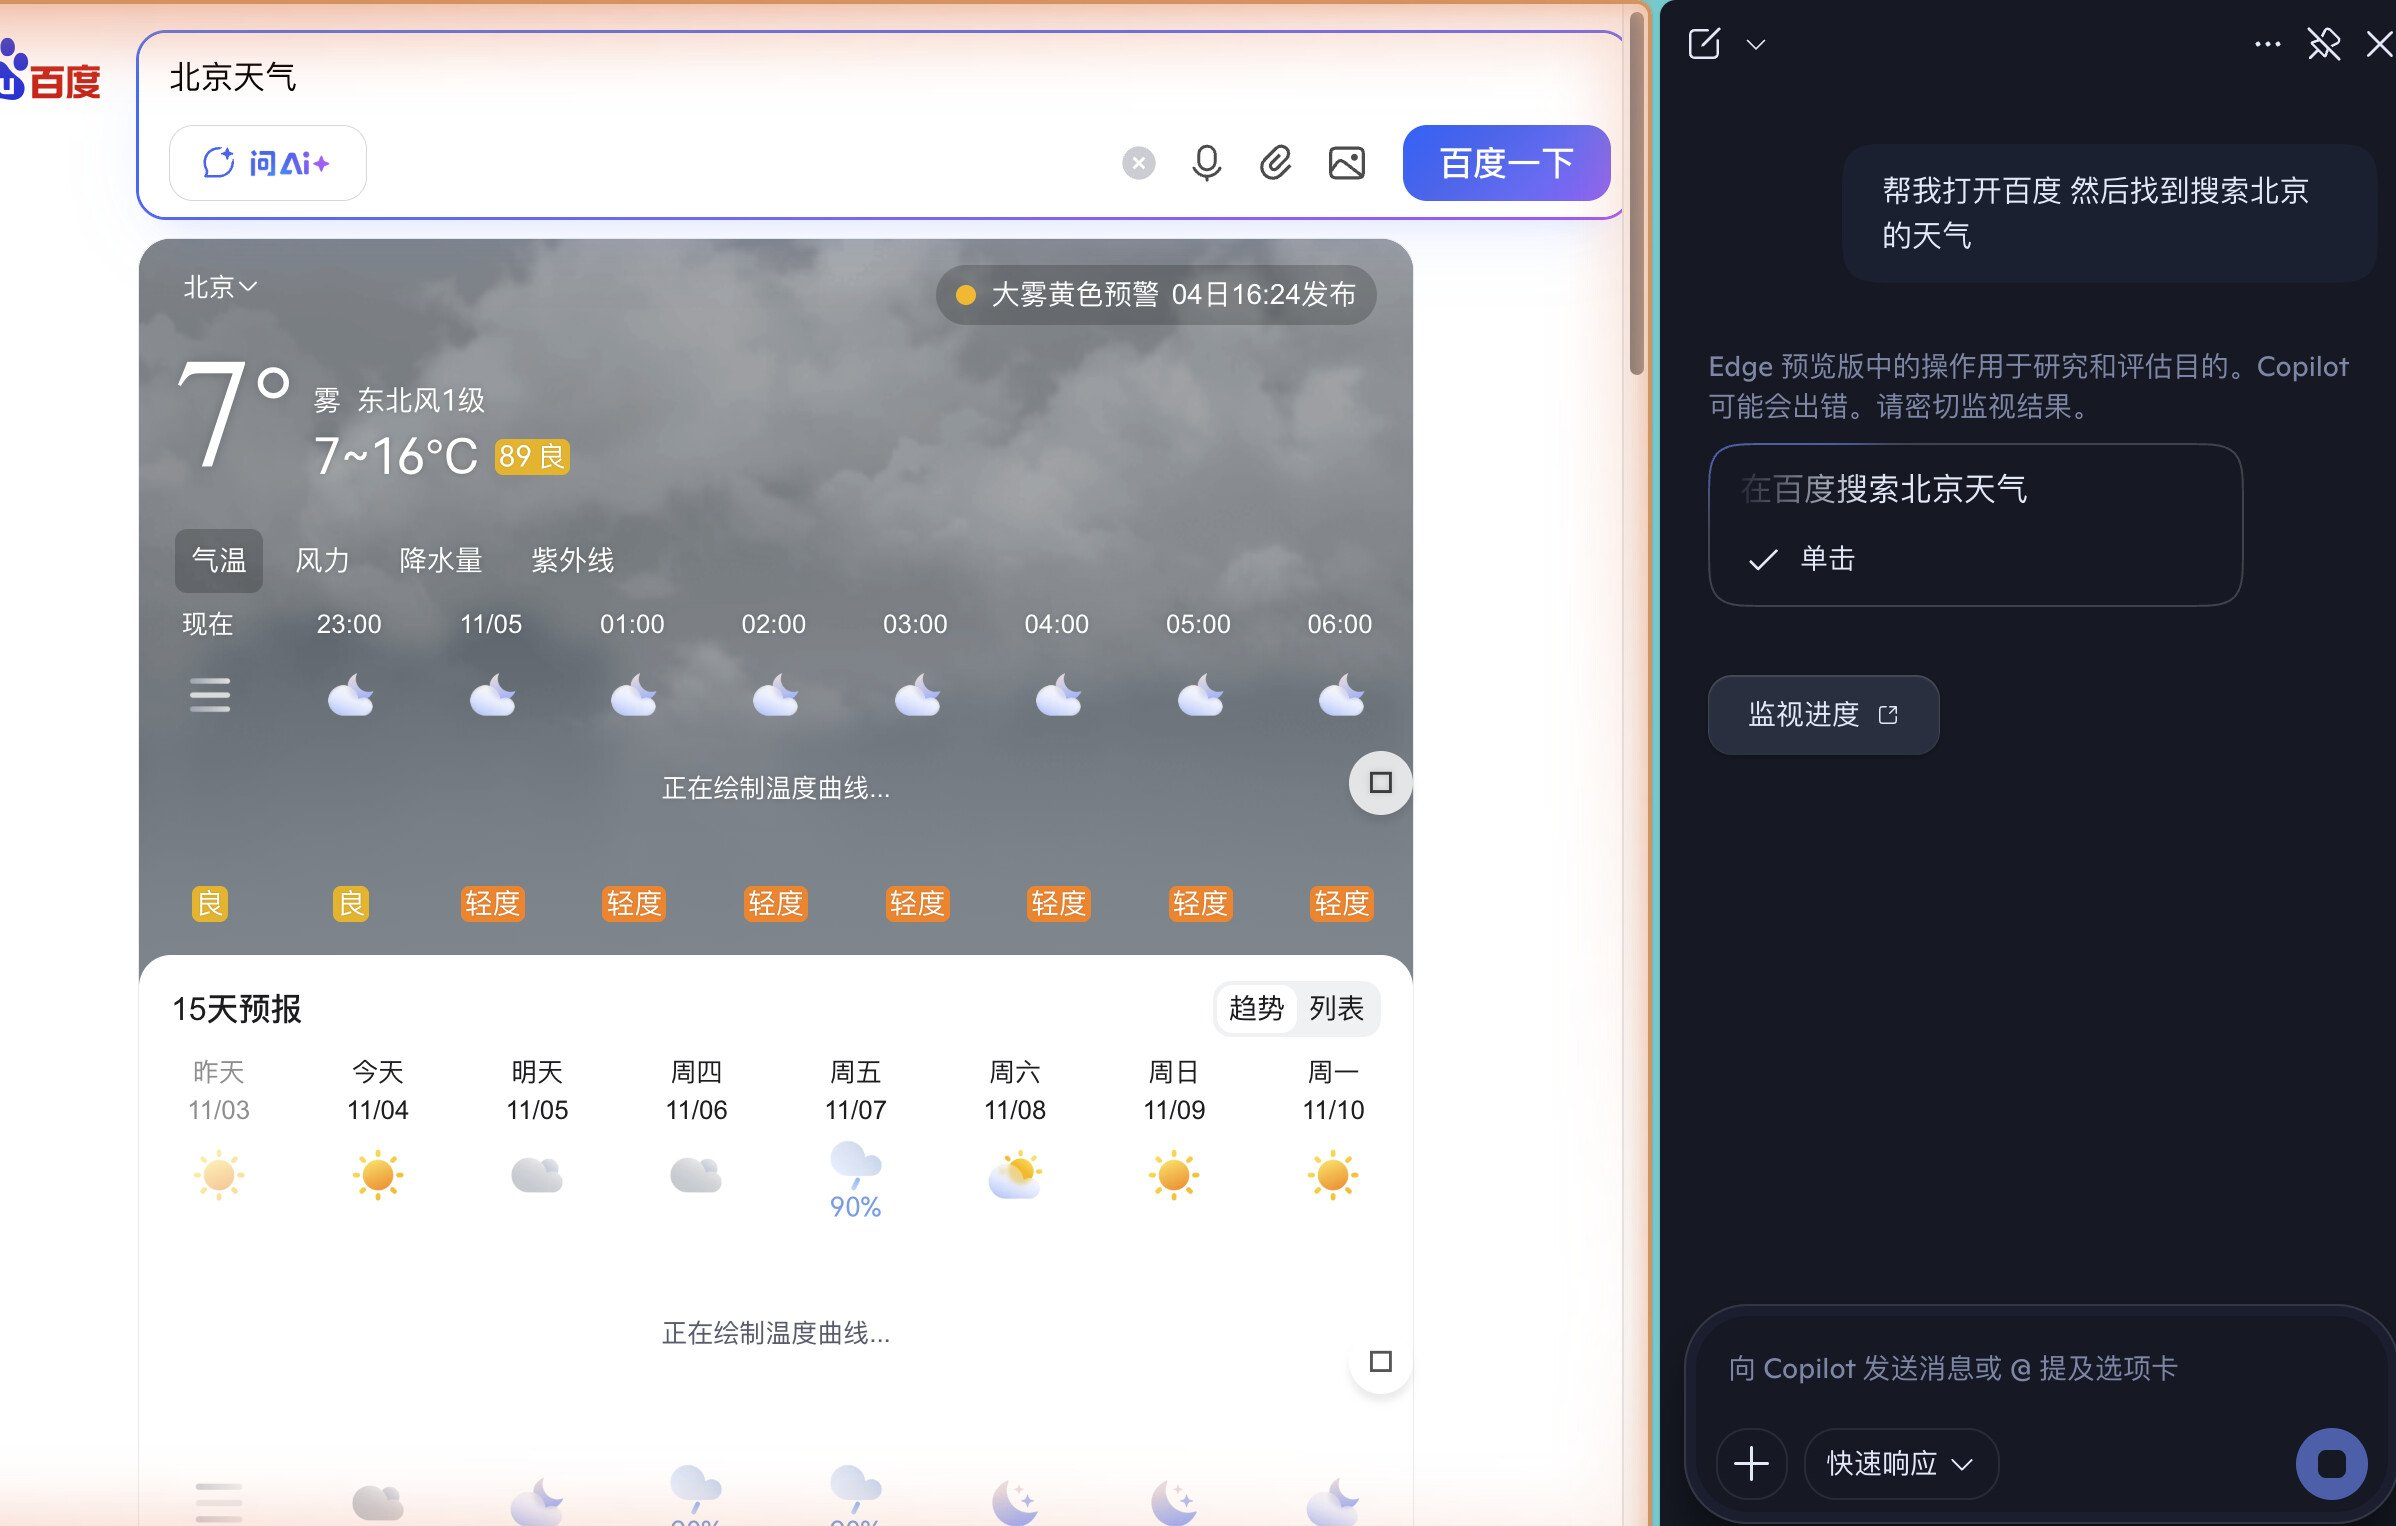2396x1526 pixels.
Task: Expand chevron next to new chat icon
Action: point(1756,44)
